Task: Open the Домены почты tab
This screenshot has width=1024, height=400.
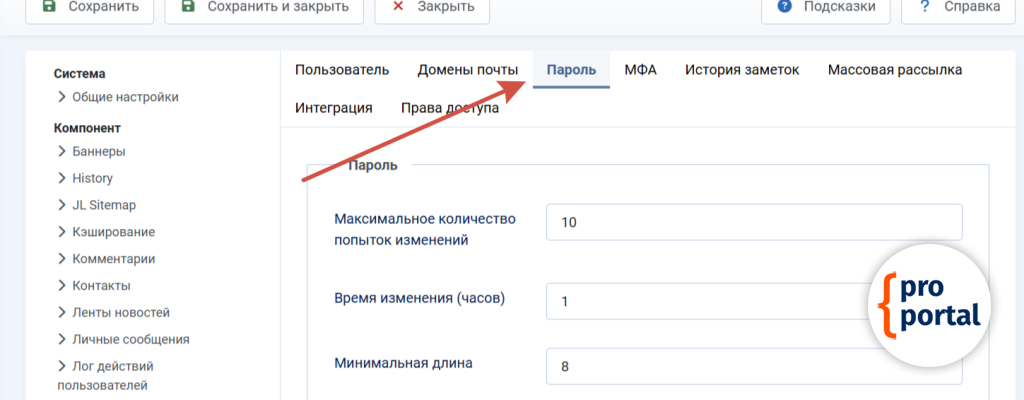Action: (x=467, y=70)
